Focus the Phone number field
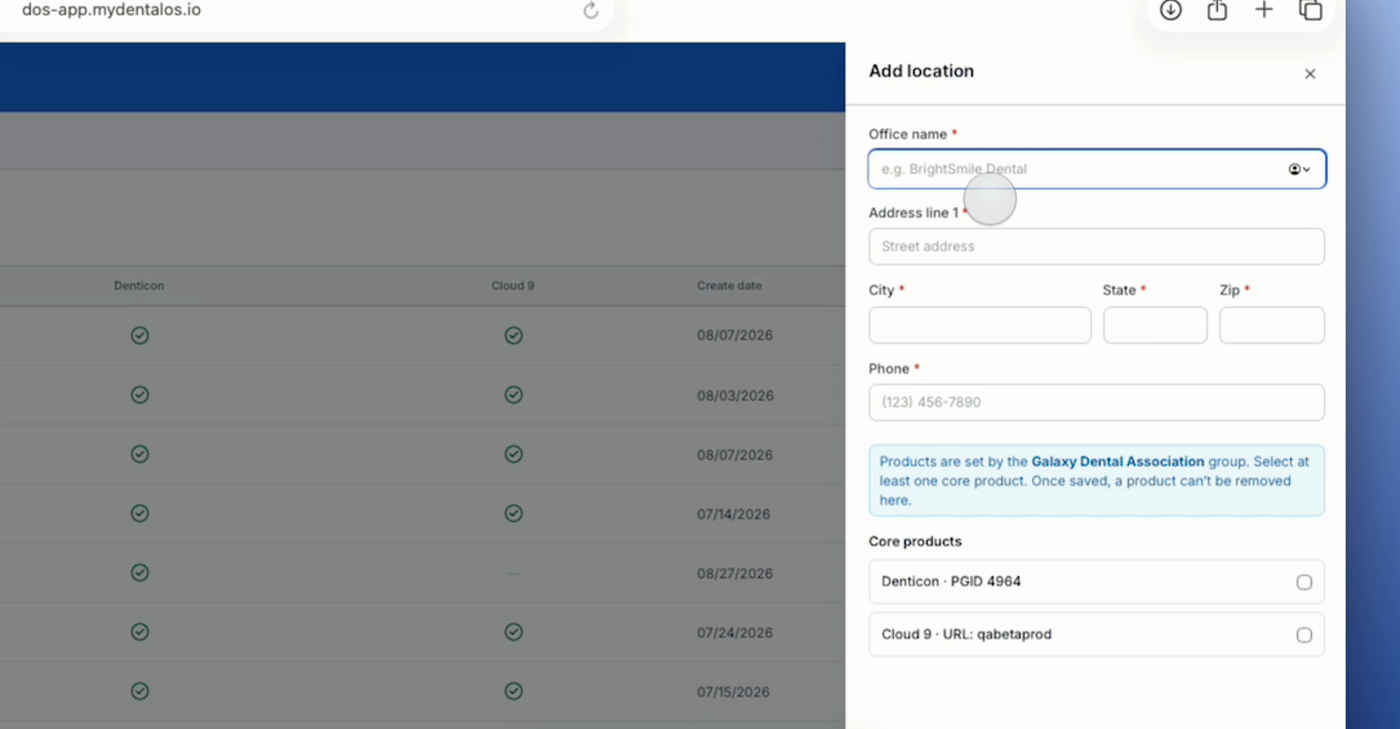Viewport: 1400px width, 729px height. coord(1097,402)
